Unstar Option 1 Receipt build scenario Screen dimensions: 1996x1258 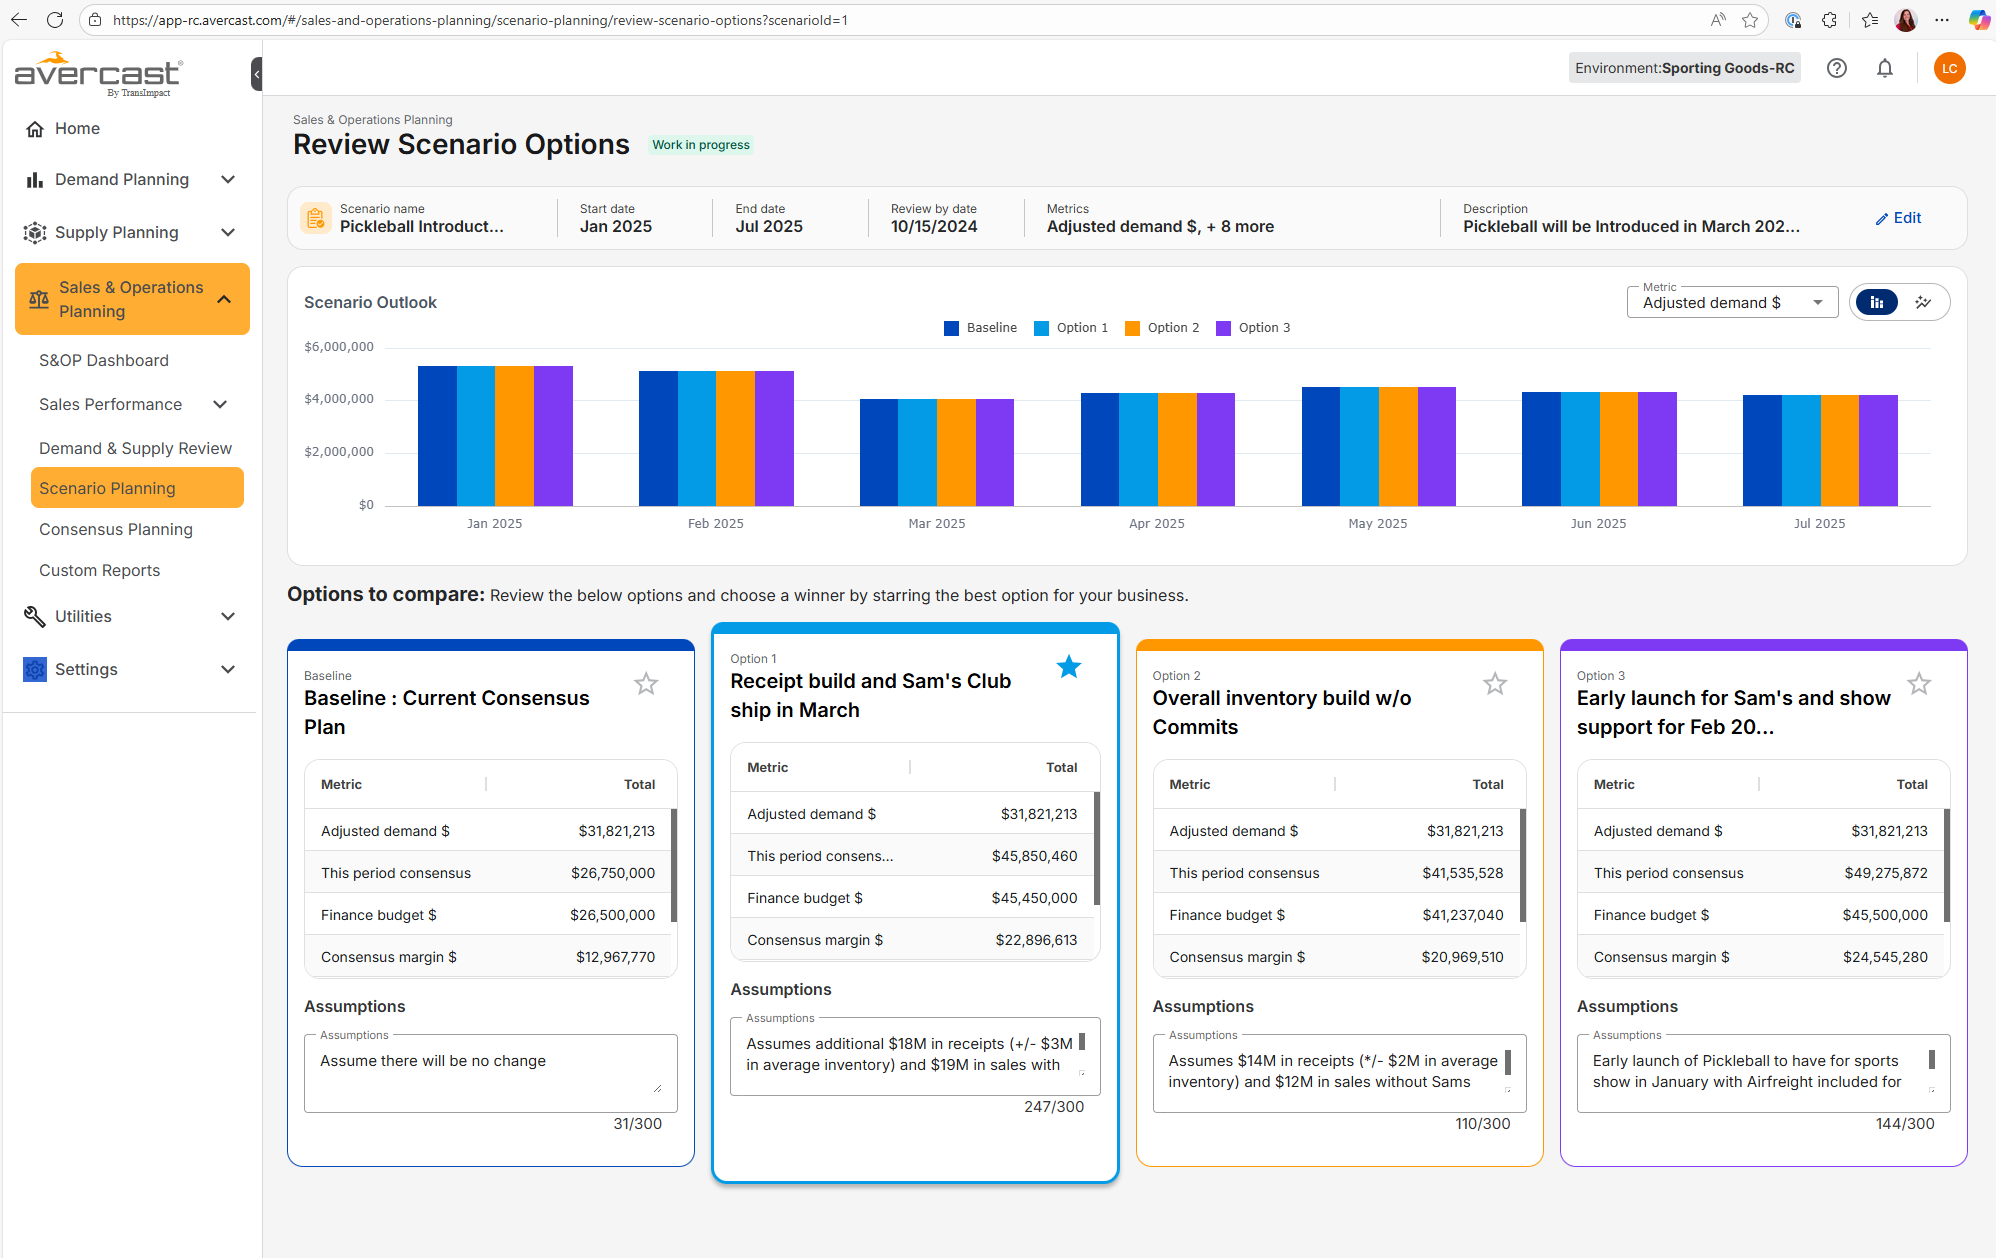(1068, 666)
